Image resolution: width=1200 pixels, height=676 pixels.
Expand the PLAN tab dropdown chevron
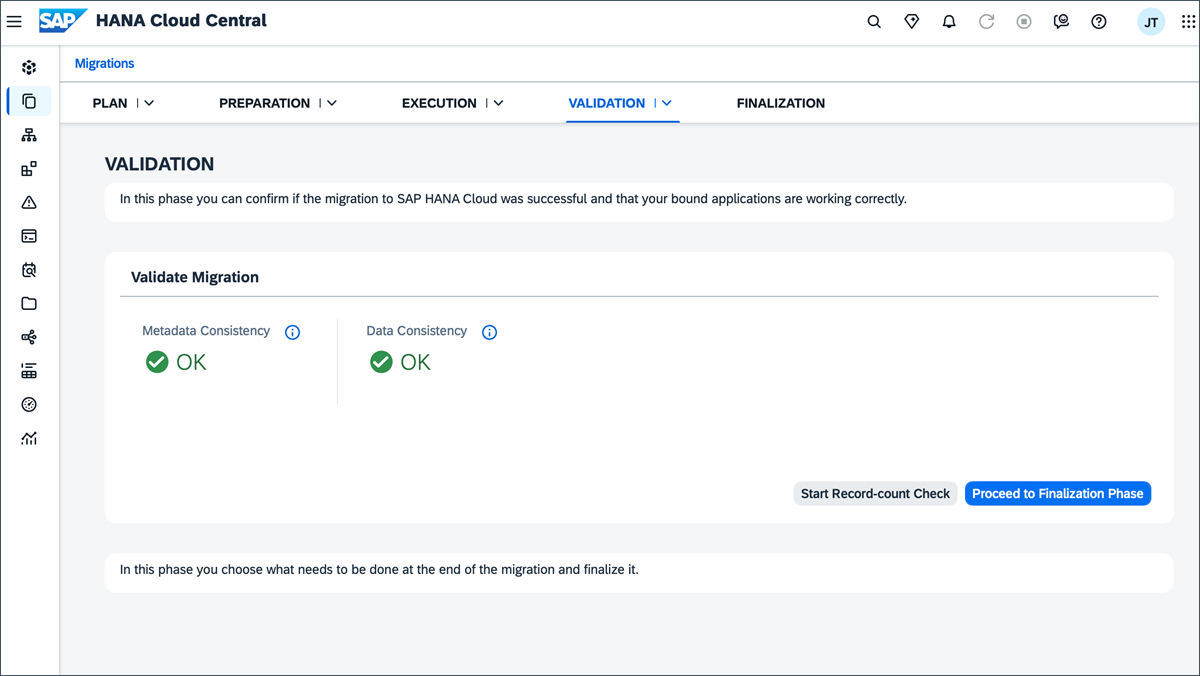point(149,103)
